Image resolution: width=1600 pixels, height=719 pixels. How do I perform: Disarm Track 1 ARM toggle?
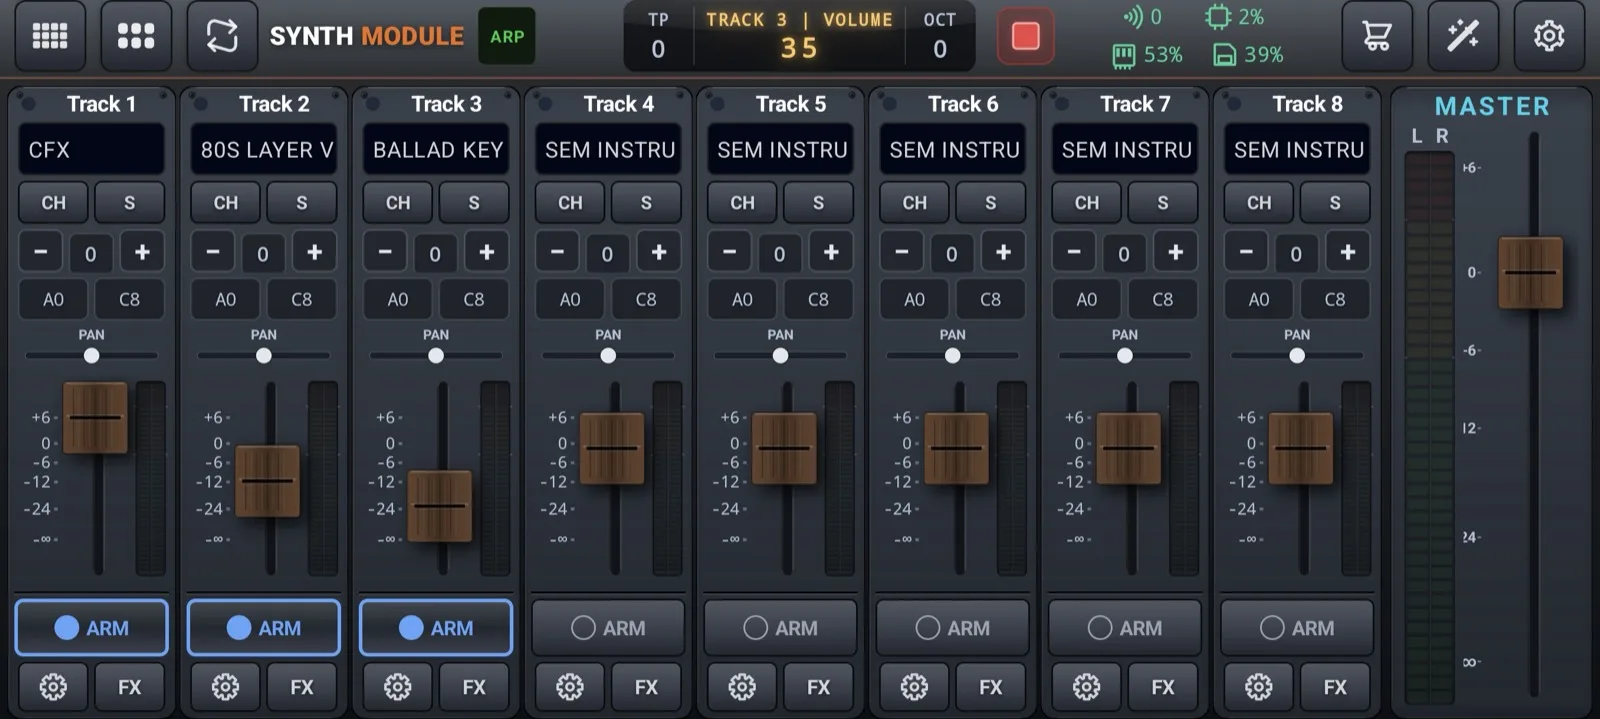(x=91, y=628)
